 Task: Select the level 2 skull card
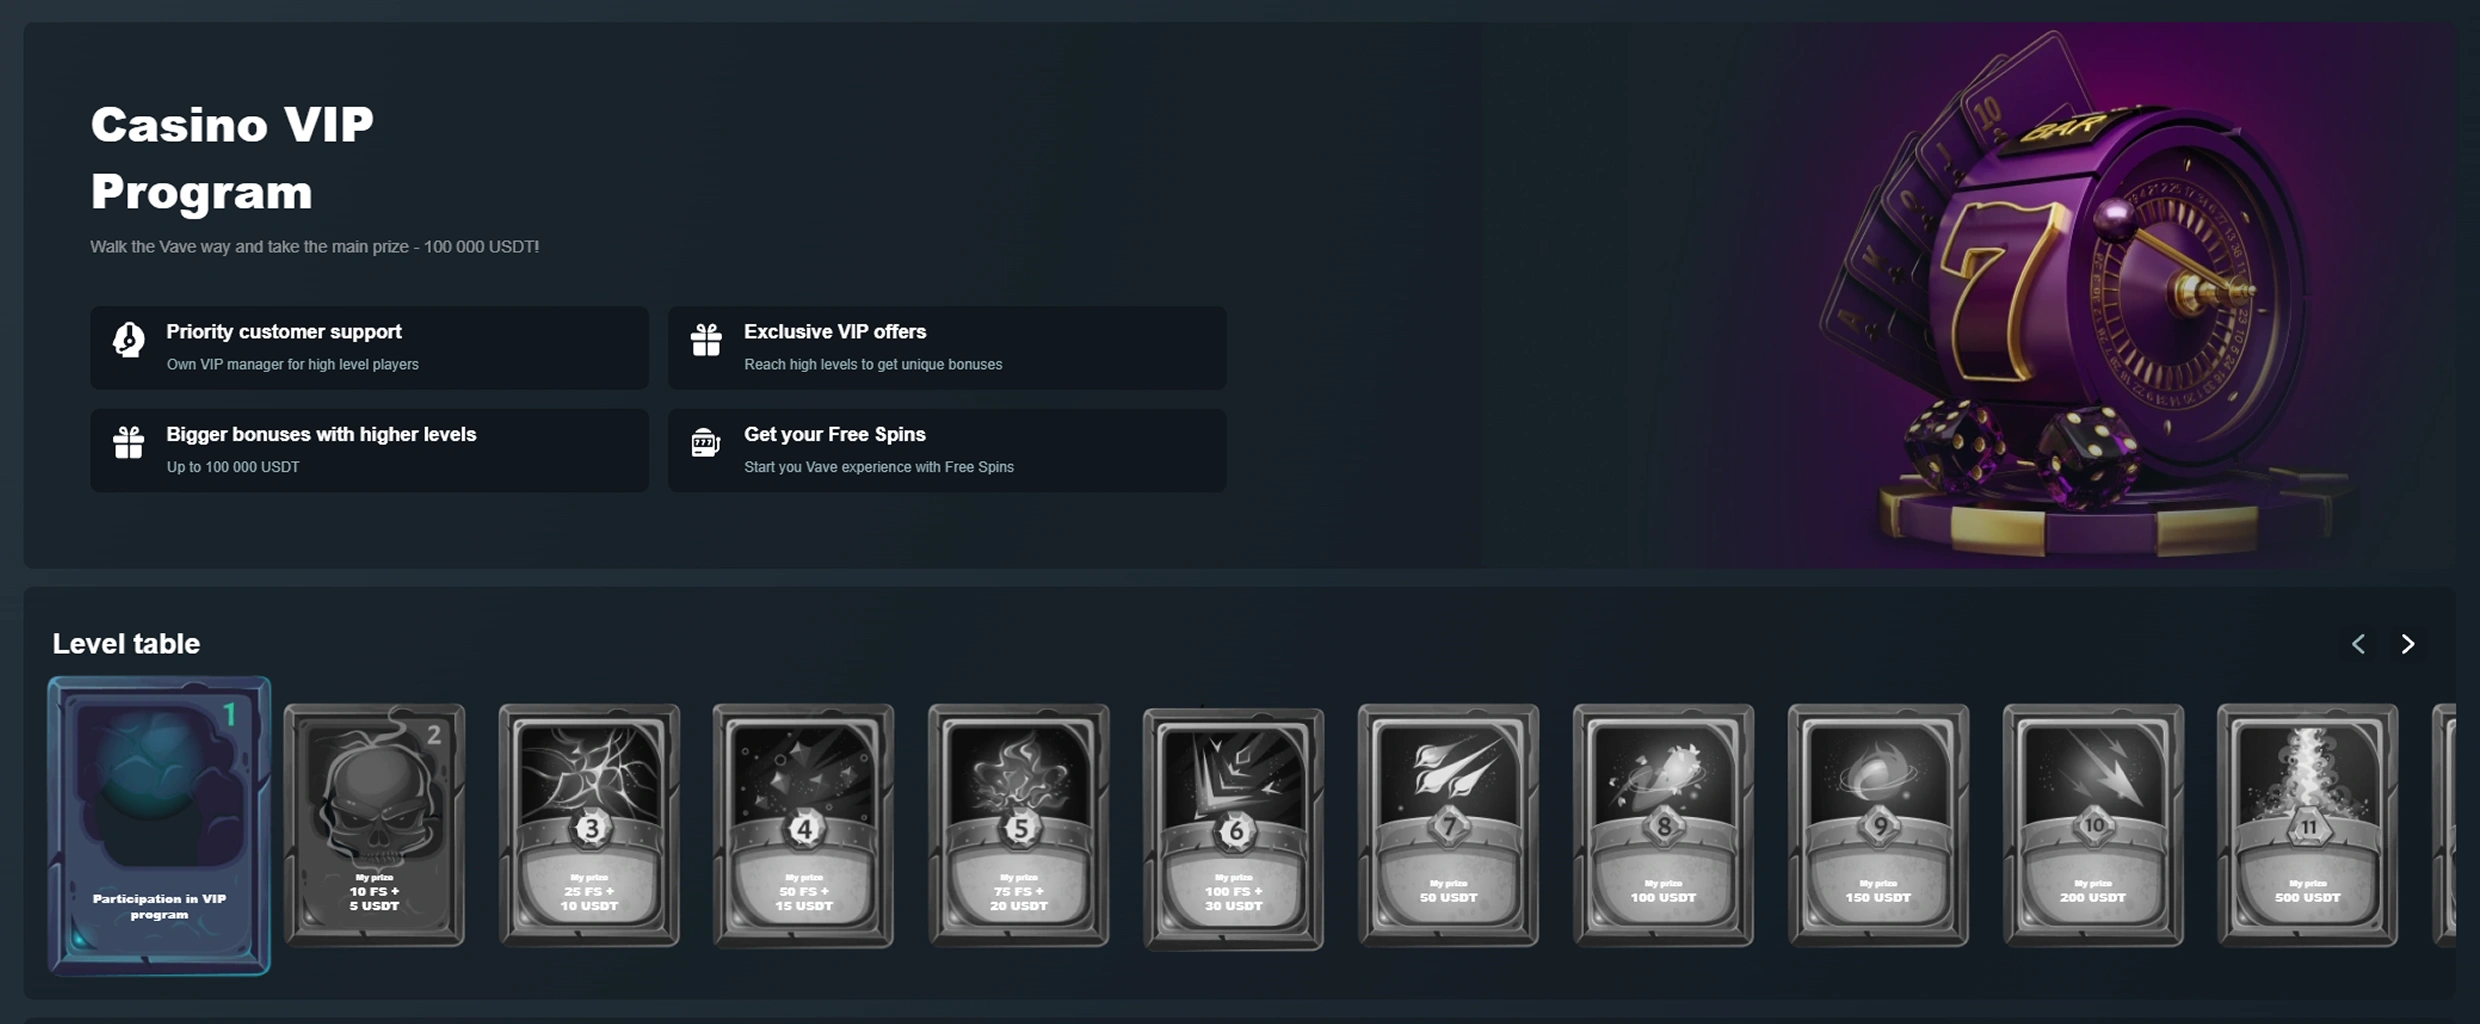(x=374, y=825)
